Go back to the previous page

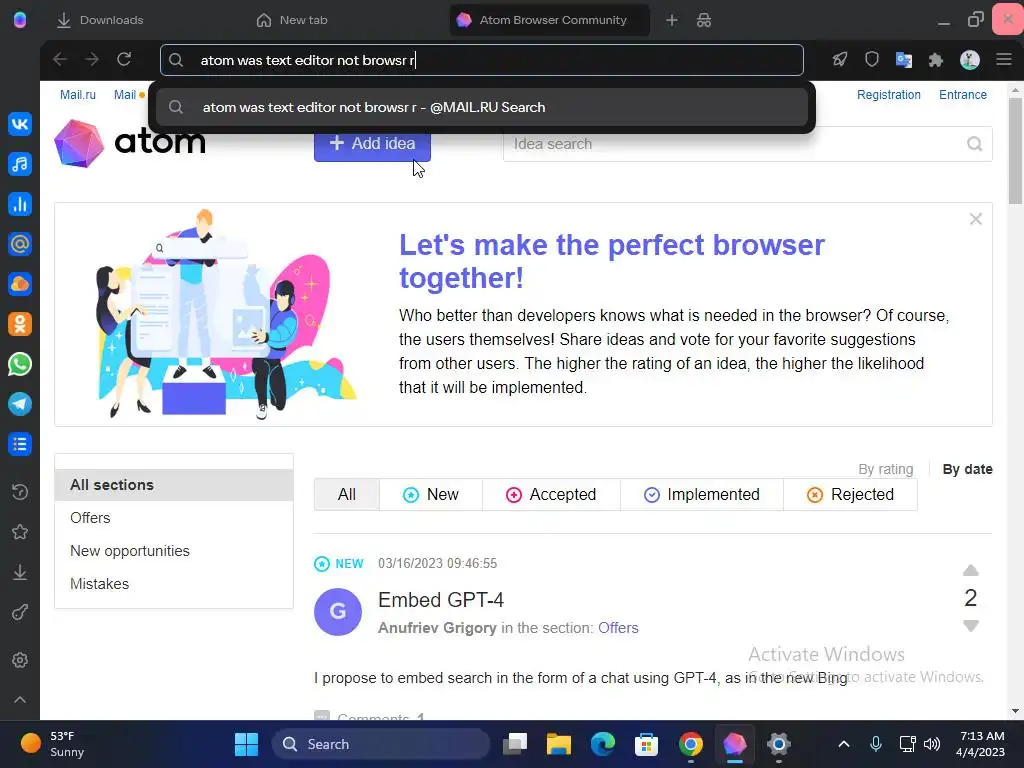pos(59,59)
